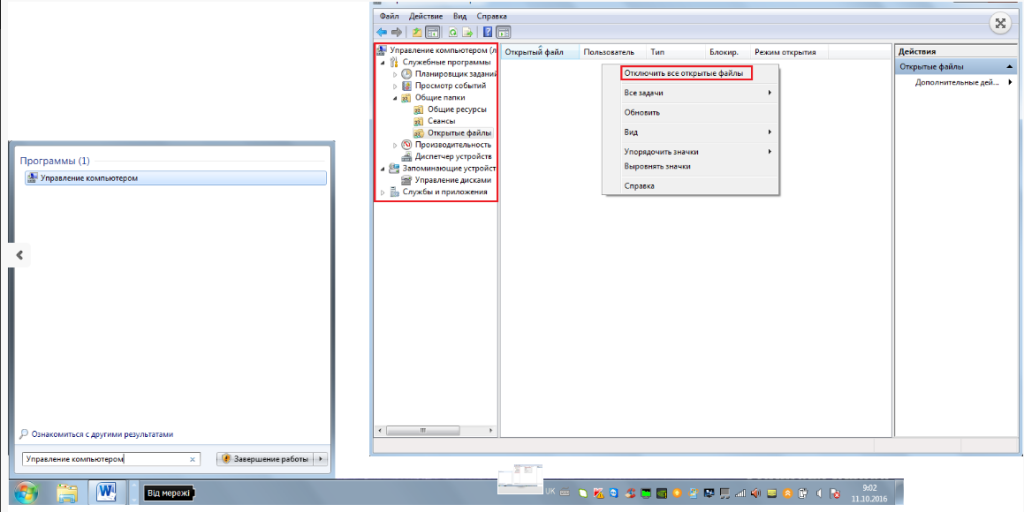This screenshot has width=1024, height=512.
Task: Click the export list toolbar icon
Action: point(467,32)
